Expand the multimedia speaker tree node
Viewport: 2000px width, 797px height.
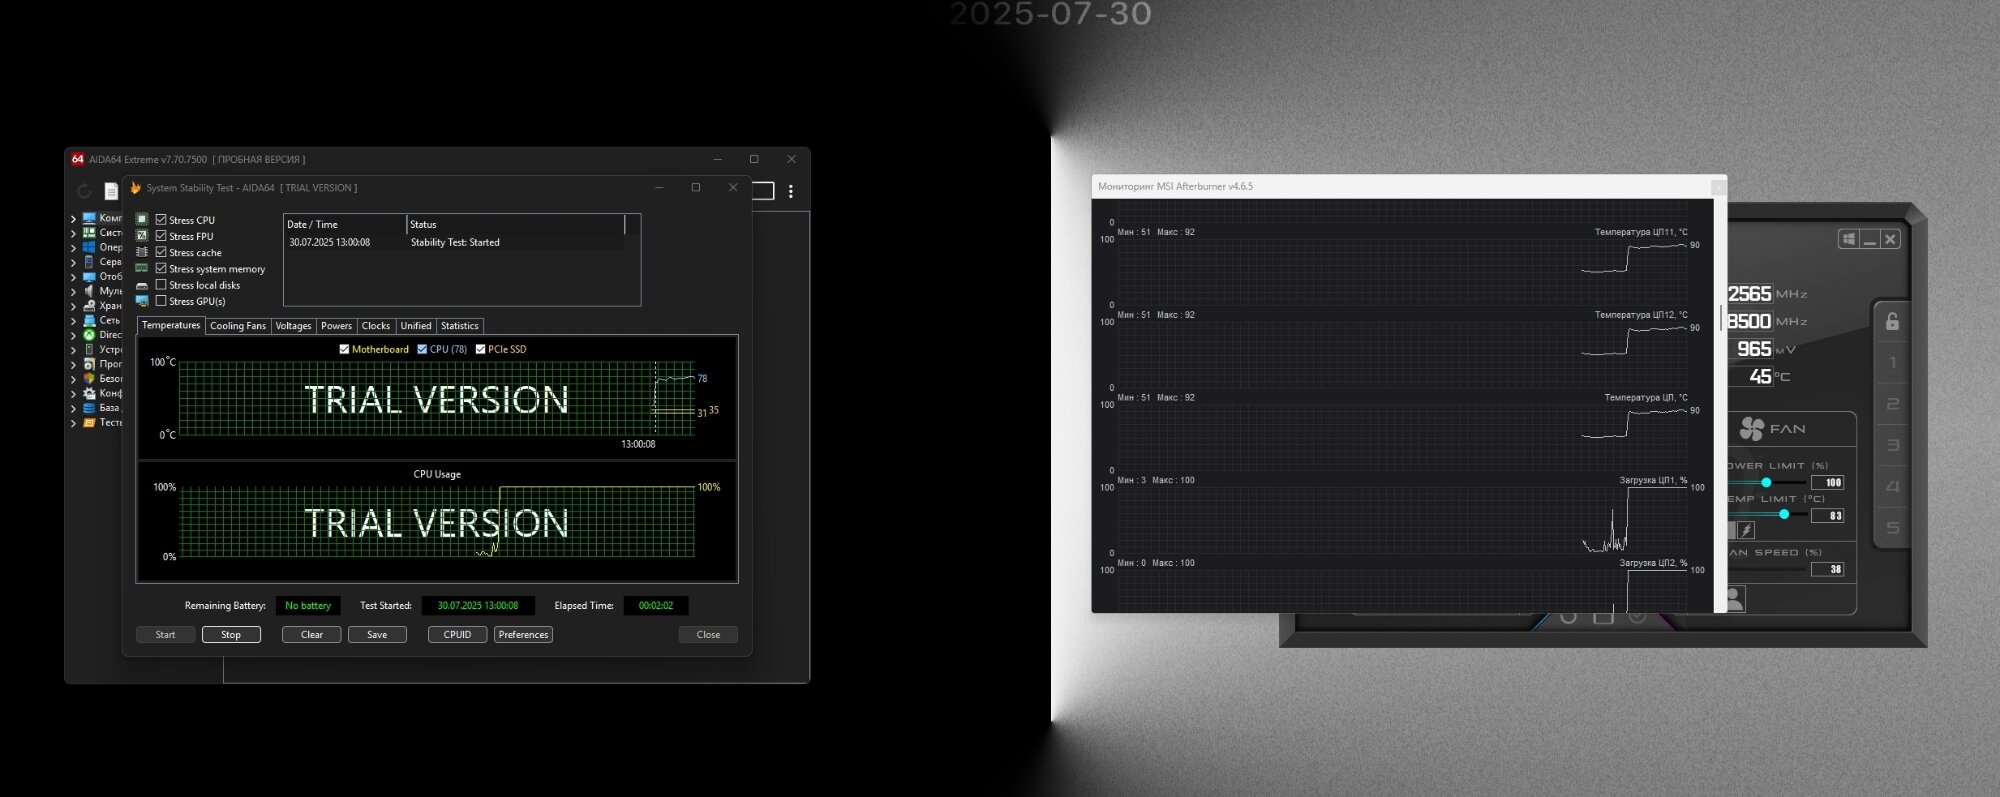(x=73, y=291)
